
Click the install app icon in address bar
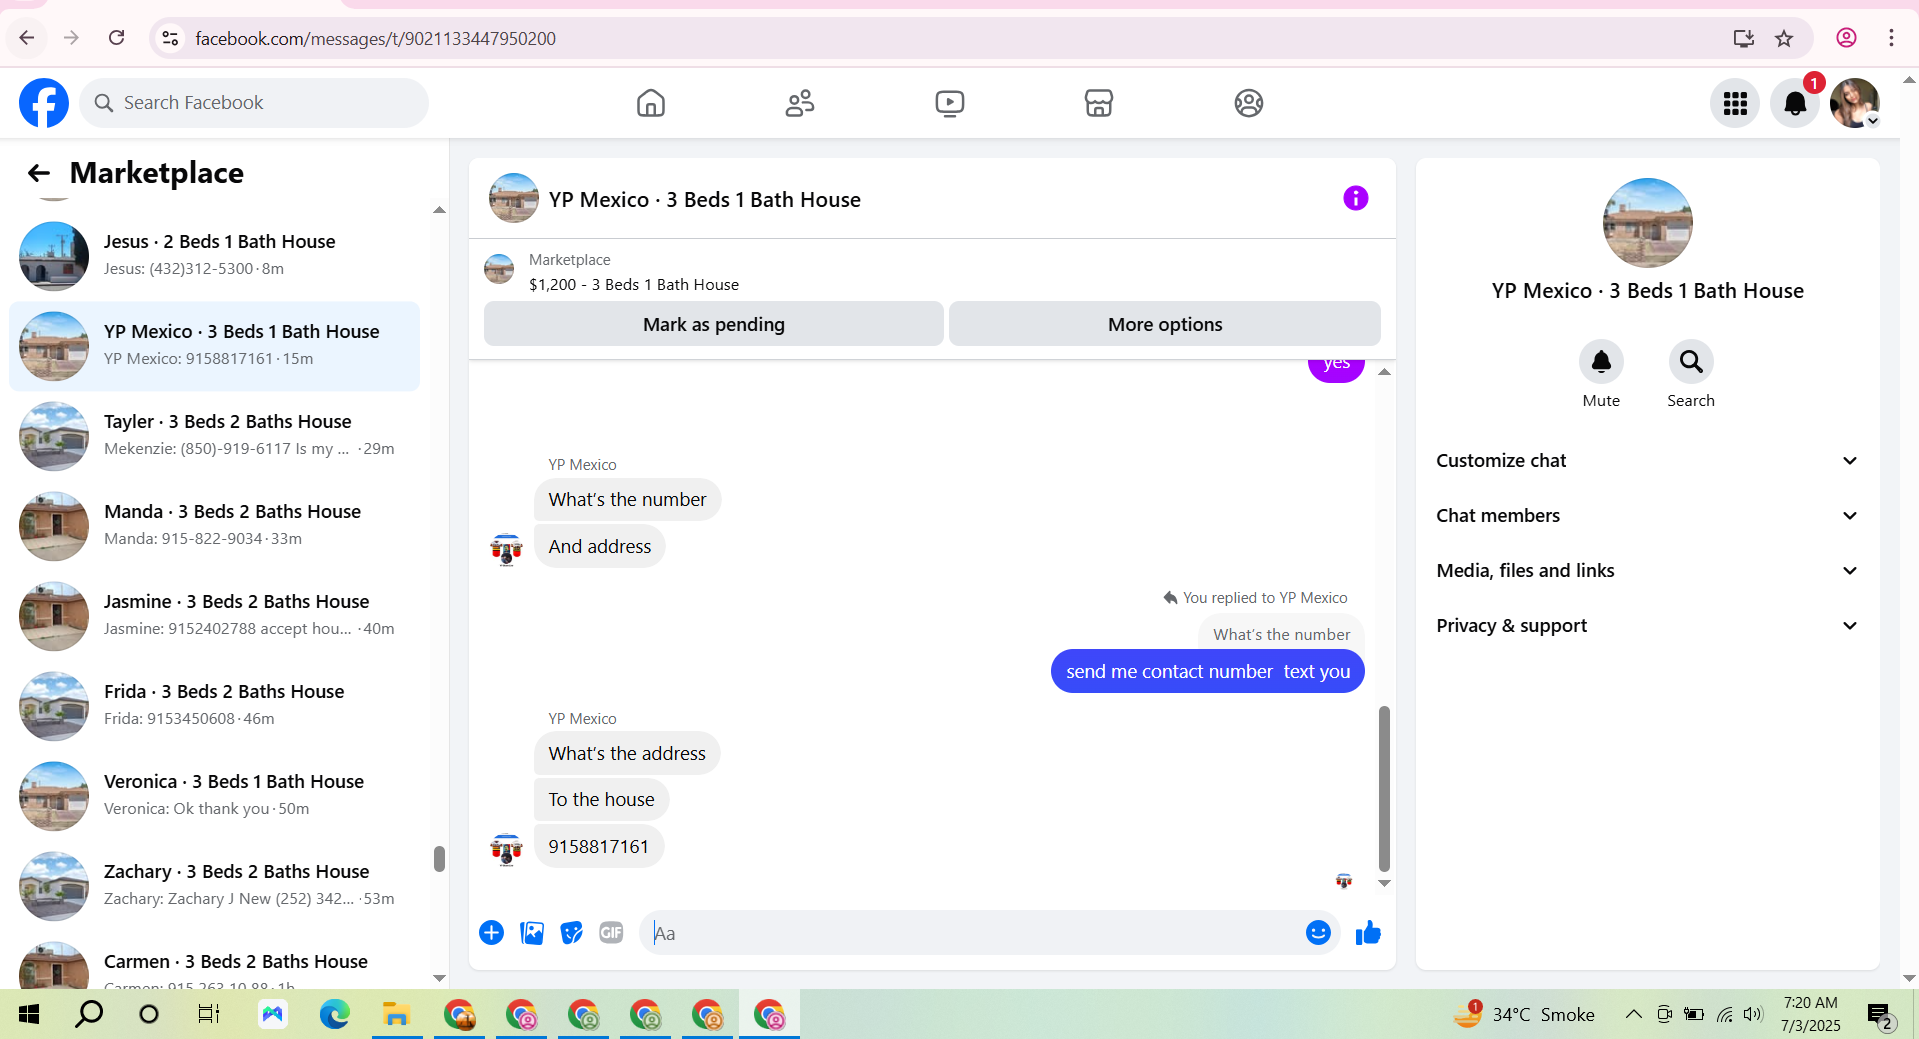(x=1743, y=38)
